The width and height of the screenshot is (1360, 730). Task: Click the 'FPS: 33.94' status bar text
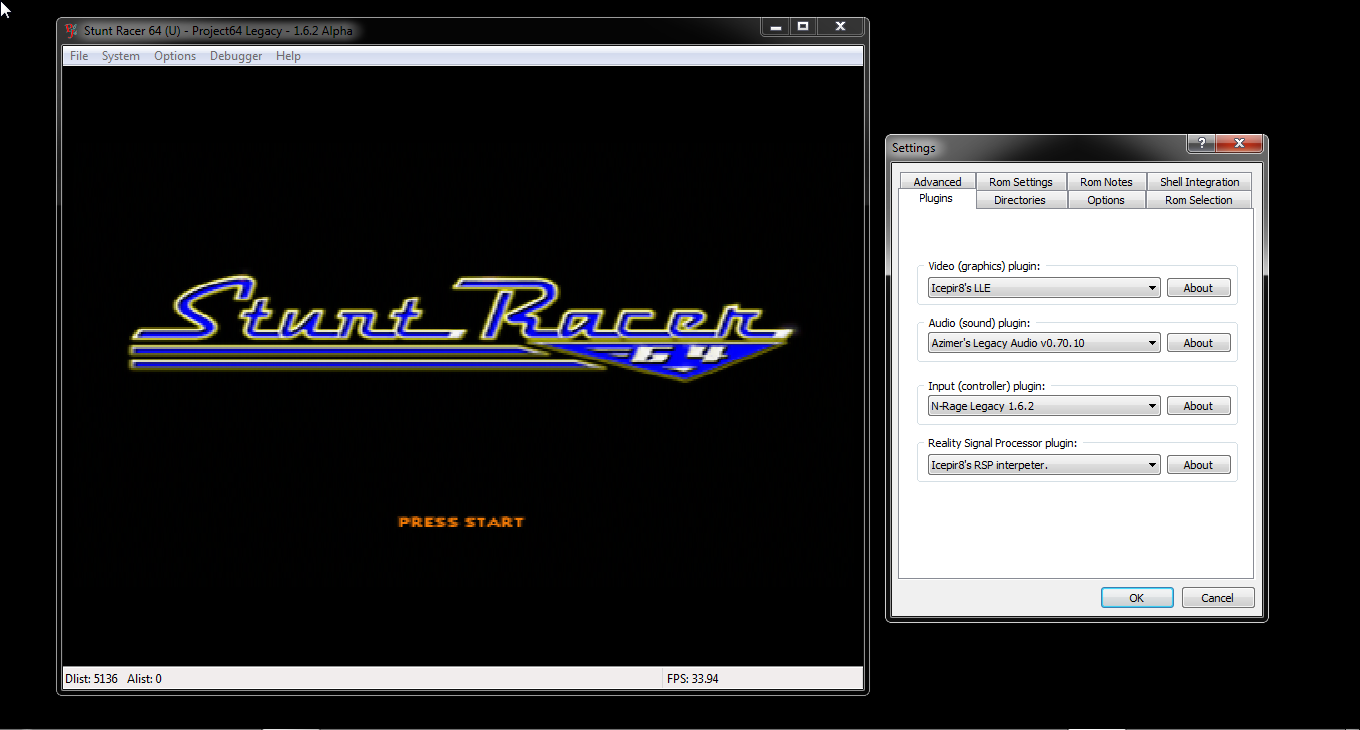click(693, 679)
